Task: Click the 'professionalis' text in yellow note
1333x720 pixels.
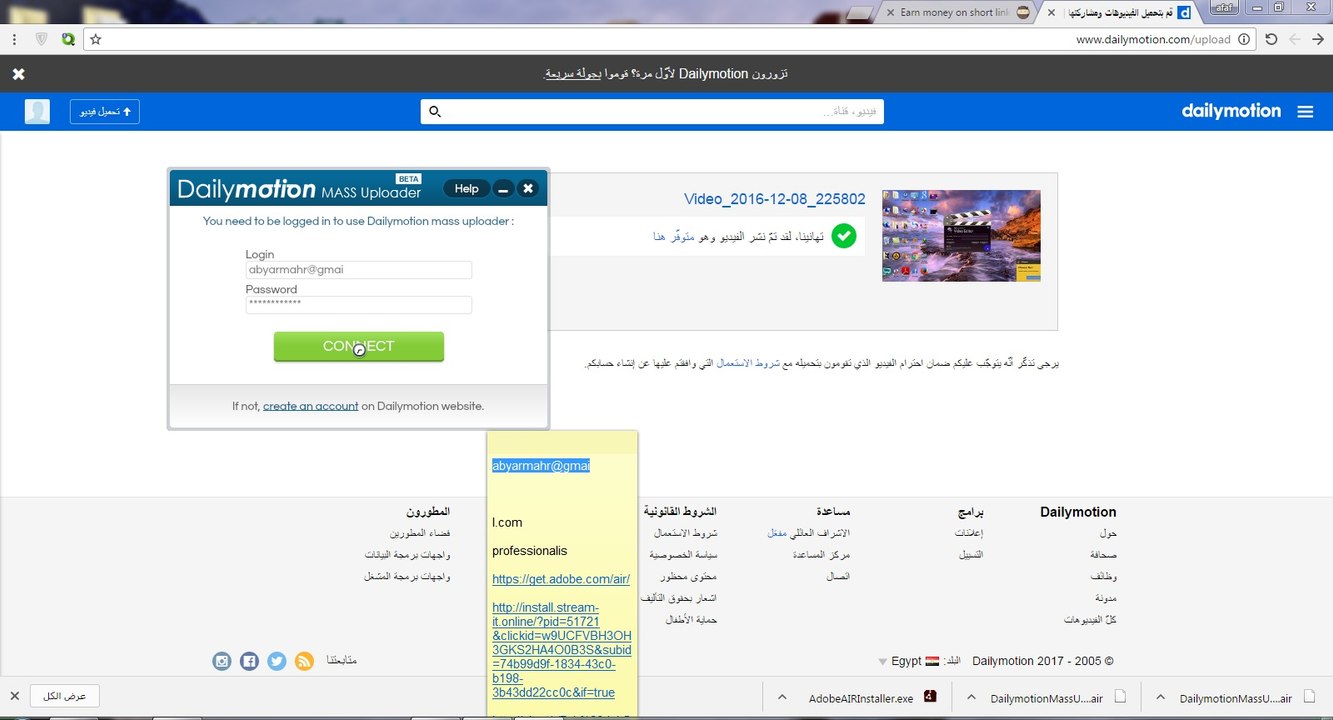Action: 529,551
